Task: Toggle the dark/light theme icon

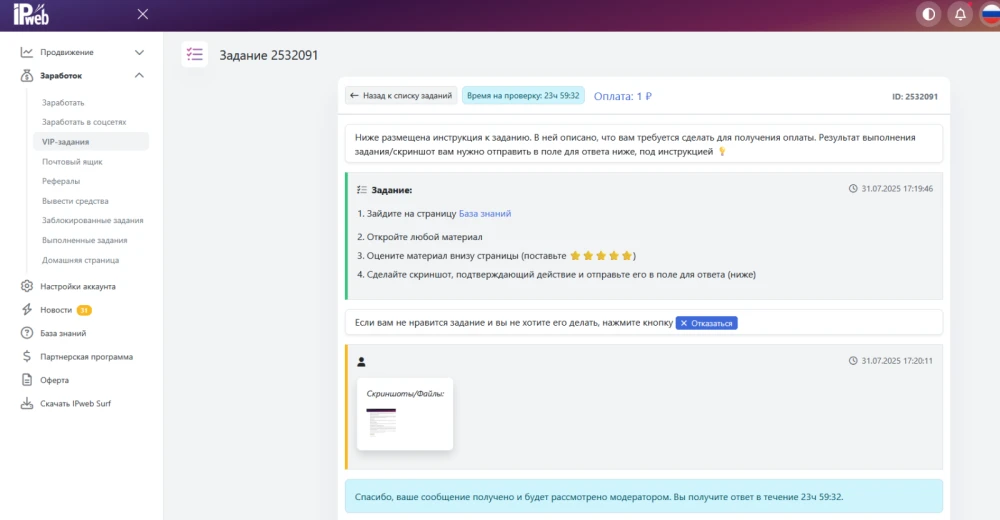Action: pyautogui.click(x=929, y=14)
